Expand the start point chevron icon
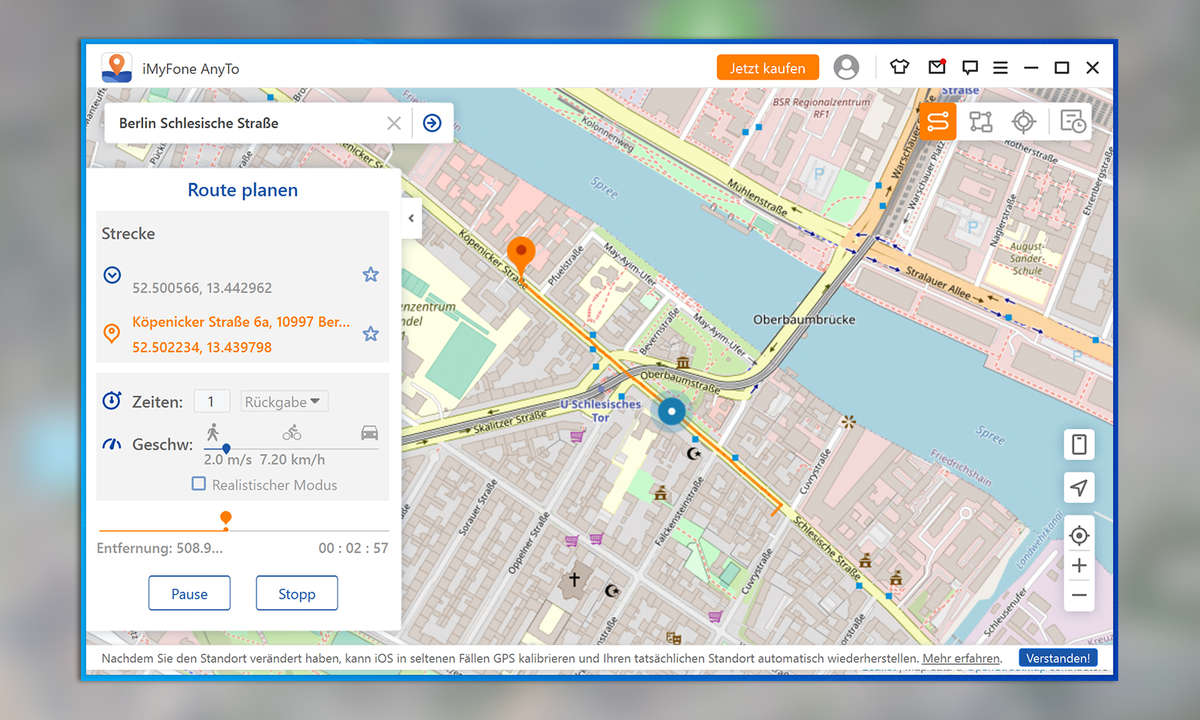Viewport: 1200px width, 720px height. (x=113, y=274)
